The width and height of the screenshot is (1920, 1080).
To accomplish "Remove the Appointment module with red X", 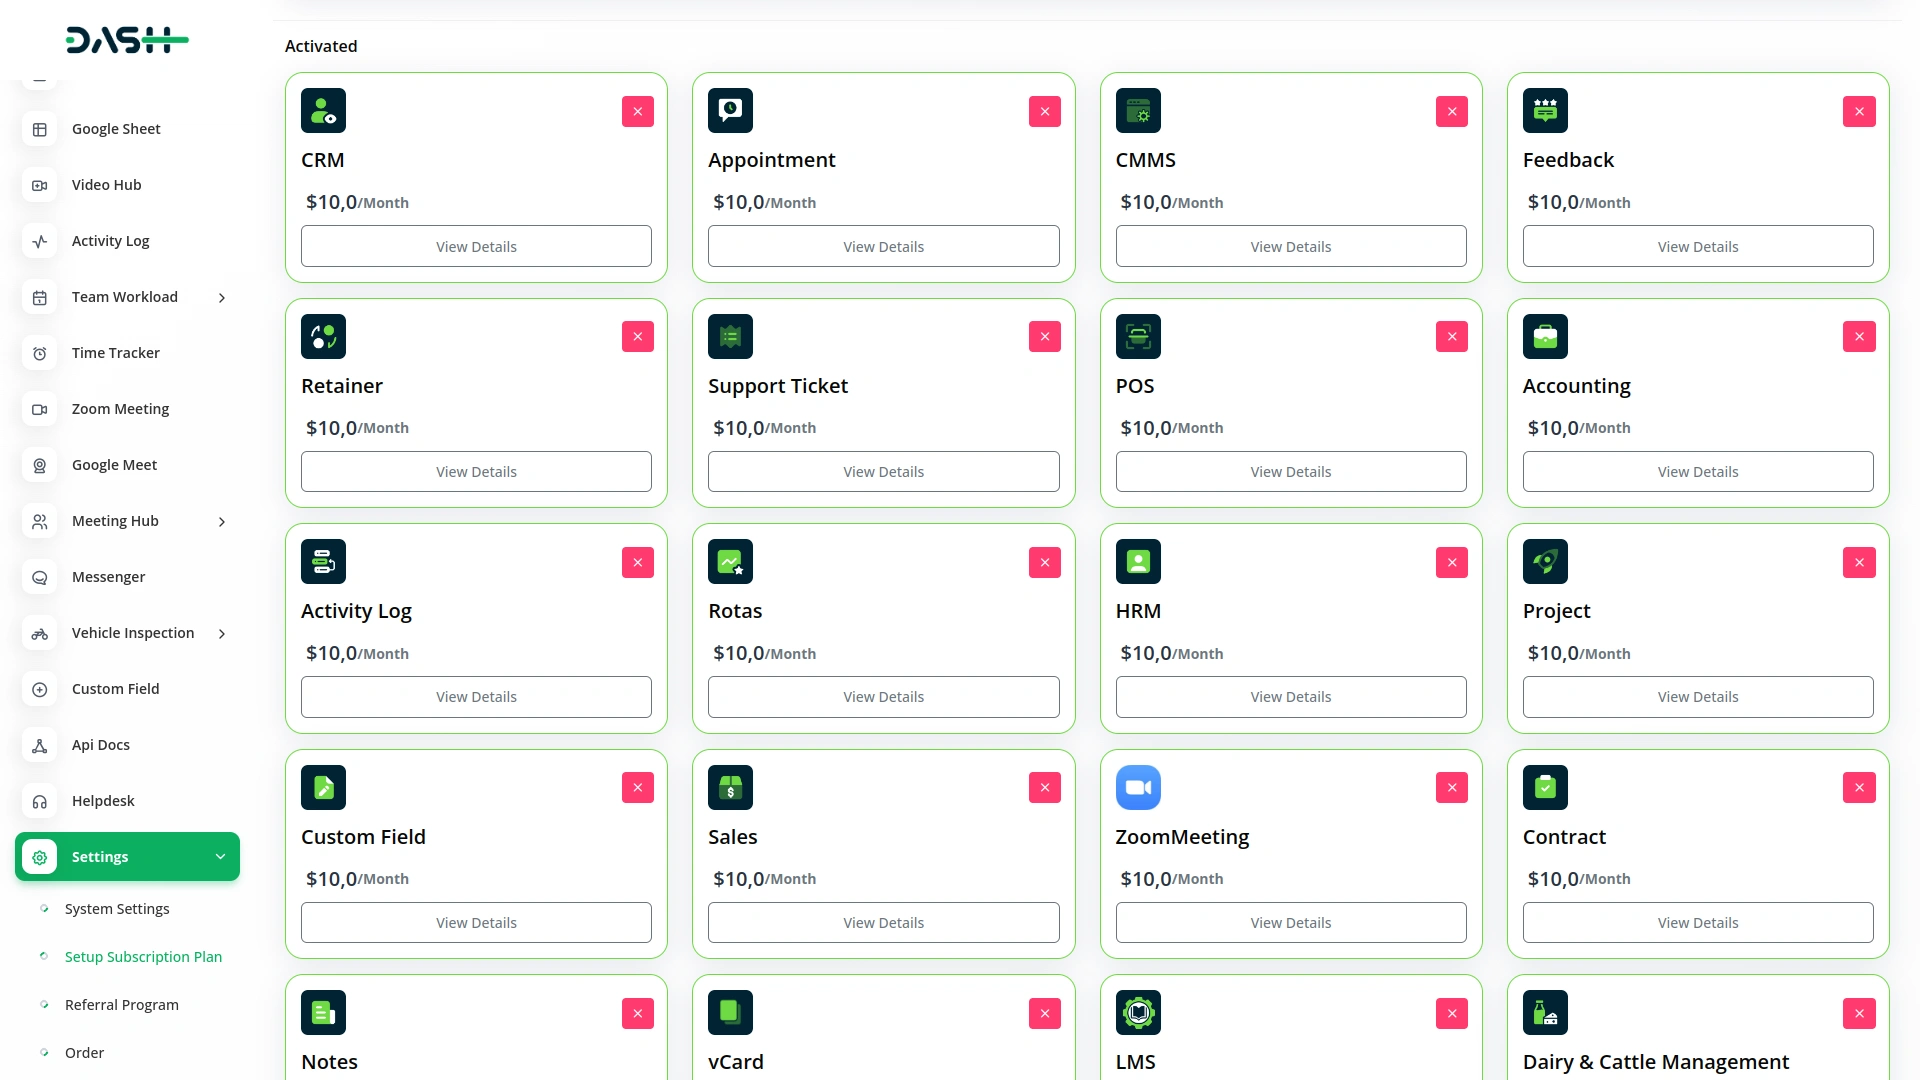I will [1044, 111].
